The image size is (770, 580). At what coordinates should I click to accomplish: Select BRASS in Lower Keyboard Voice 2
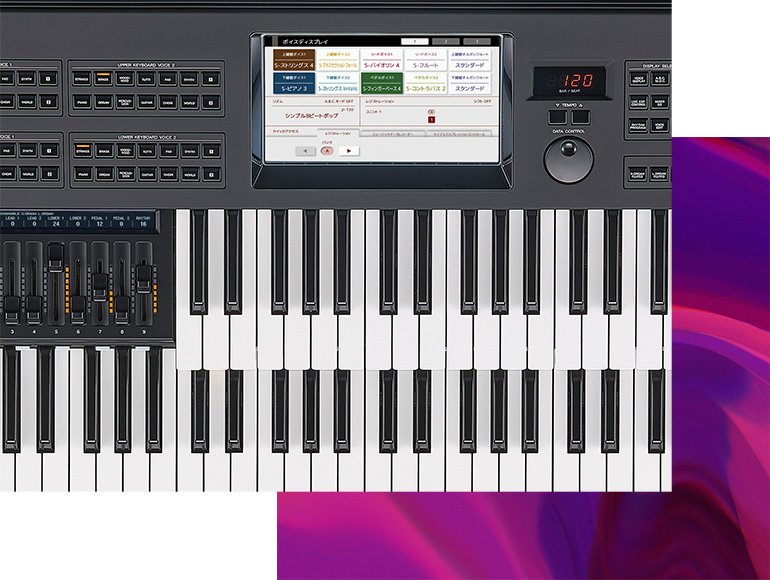click(x=104, y=151)
